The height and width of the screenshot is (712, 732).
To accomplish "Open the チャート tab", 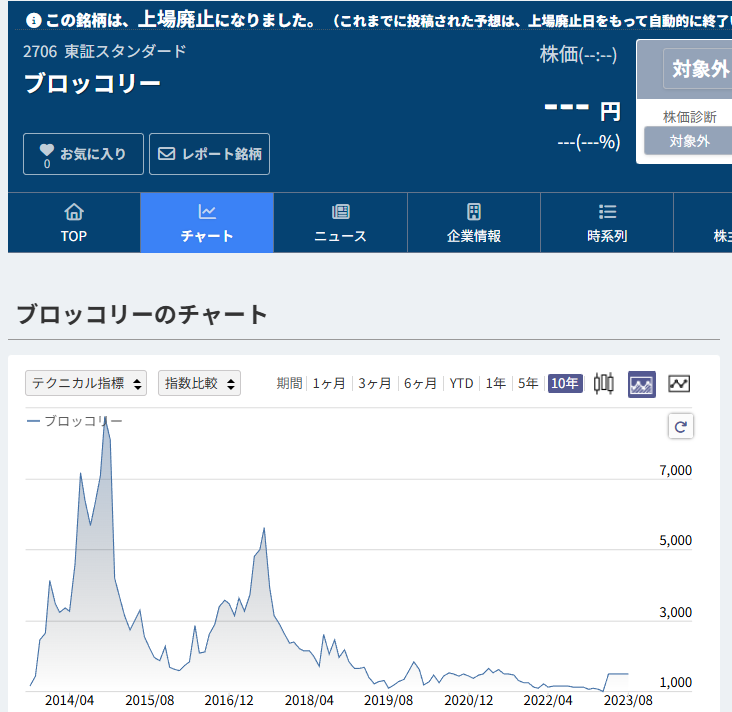I will 207,223.
